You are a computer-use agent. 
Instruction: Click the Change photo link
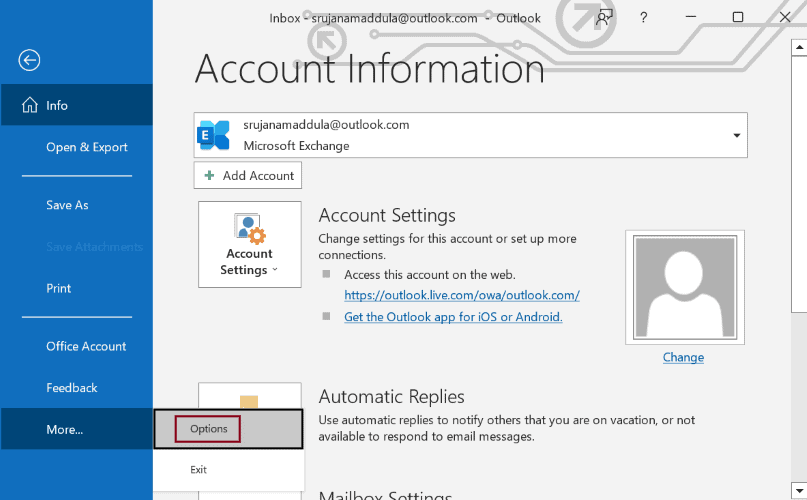683,357
